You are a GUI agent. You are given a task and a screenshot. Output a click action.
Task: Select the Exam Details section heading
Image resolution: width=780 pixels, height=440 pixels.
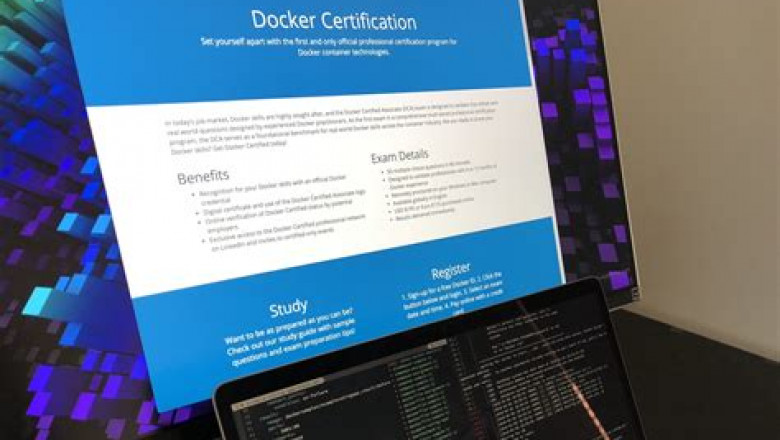400,156
